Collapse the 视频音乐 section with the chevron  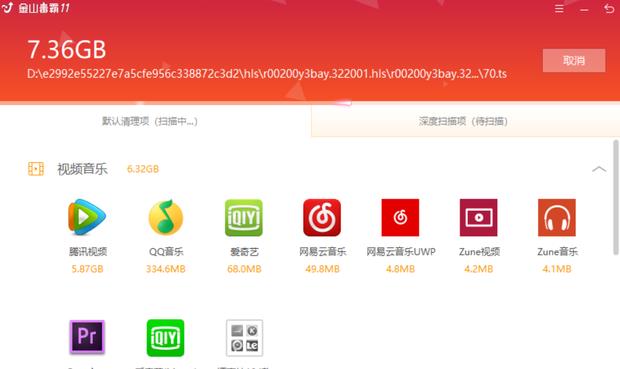[x=599, y=169]
